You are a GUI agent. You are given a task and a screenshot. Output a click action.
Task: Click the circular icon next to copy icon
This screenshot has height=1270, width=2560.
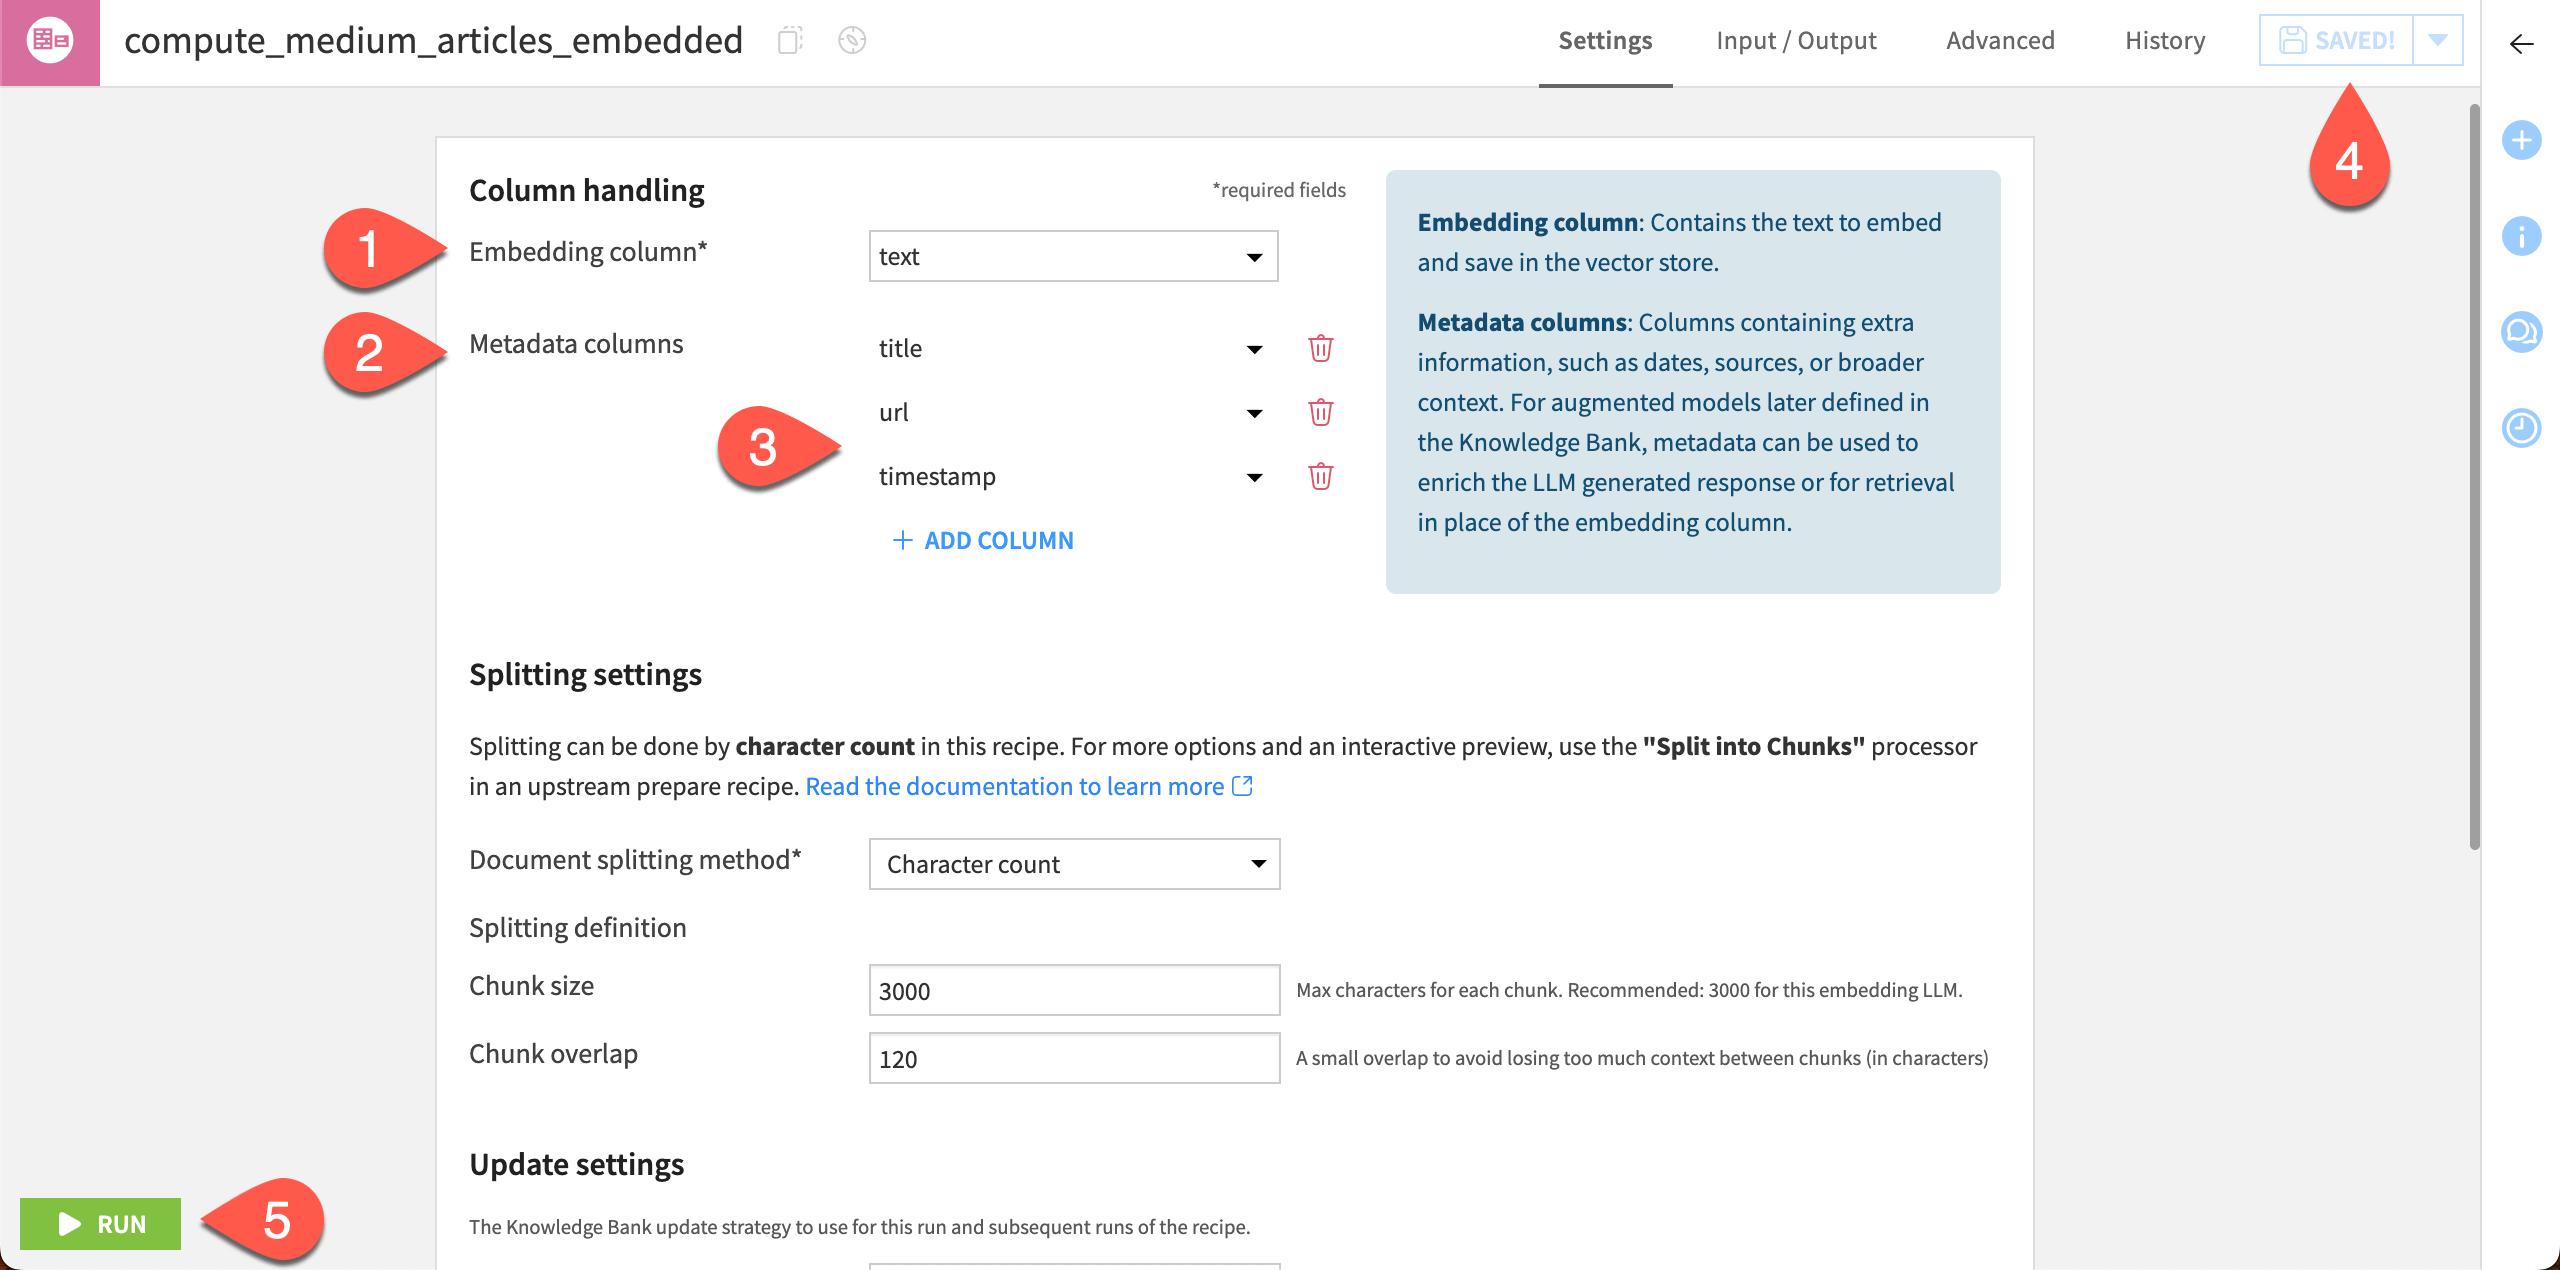coord(852,41)
